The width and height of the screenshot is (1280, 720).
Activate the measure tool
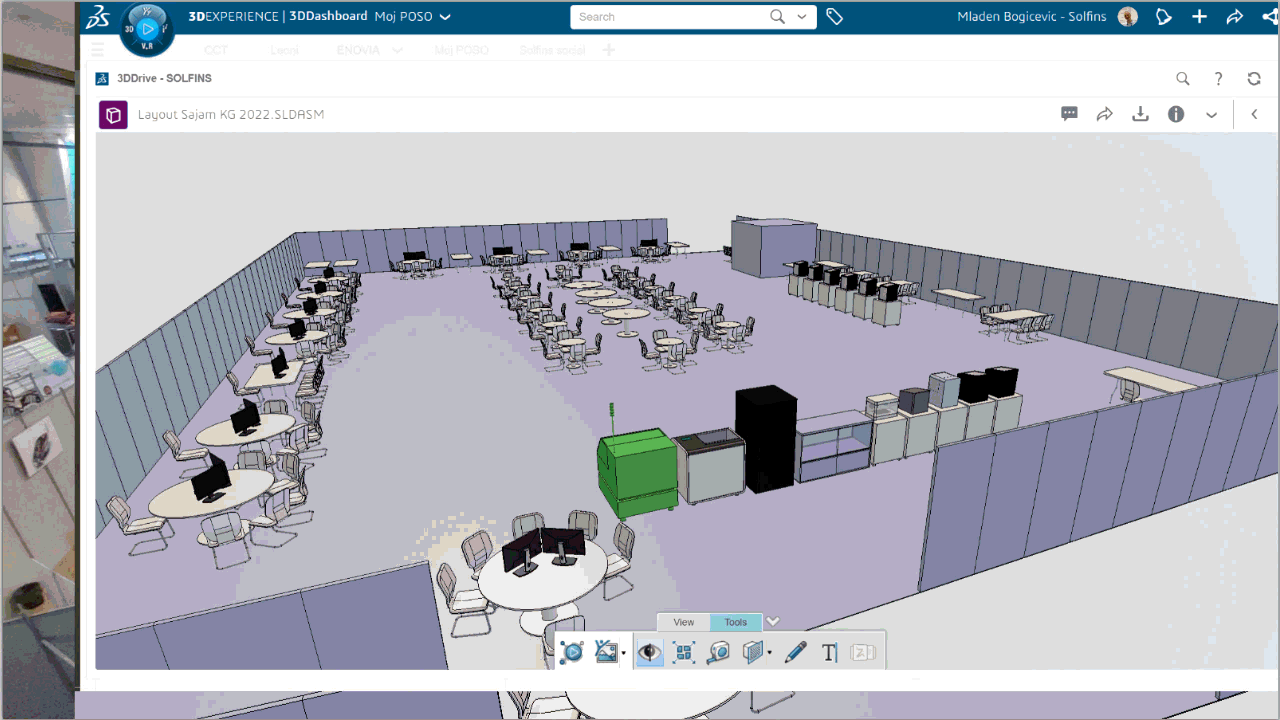click(x=718, y=652)
